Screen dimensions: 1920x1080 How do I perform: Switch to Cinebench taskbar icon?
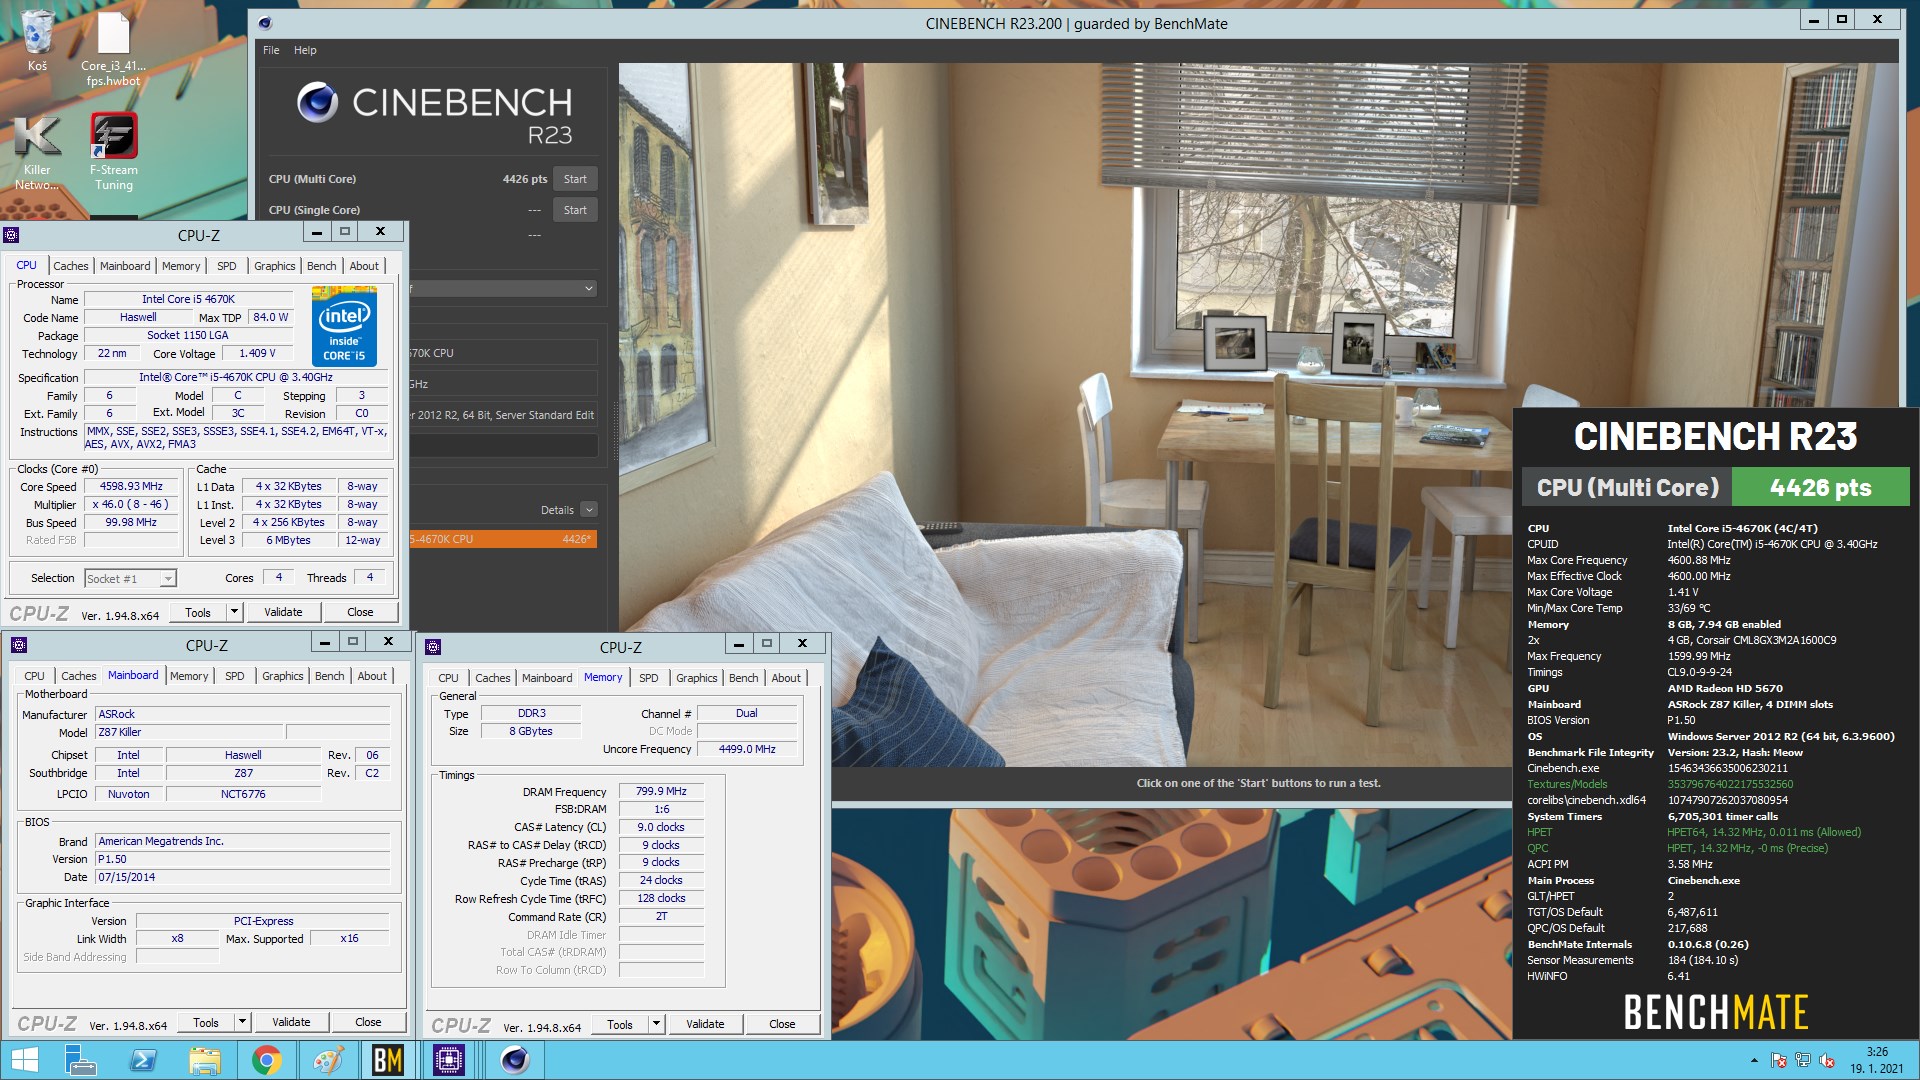[515, 1060]
